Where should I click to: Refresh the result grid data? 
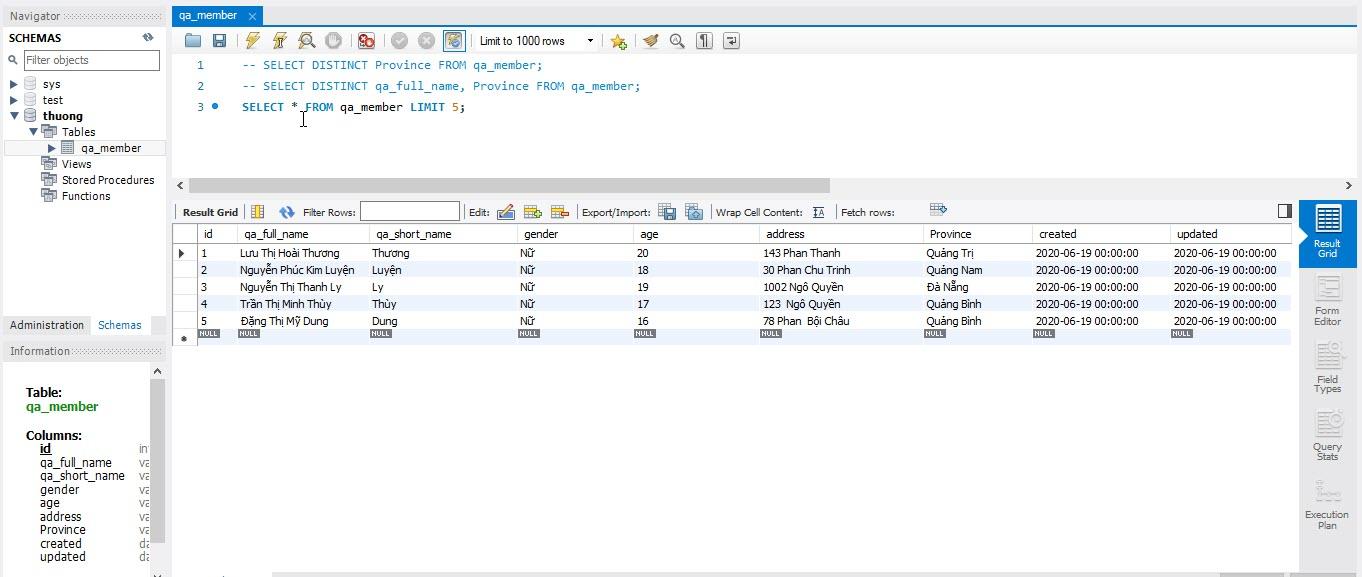(x=287, y=212)
